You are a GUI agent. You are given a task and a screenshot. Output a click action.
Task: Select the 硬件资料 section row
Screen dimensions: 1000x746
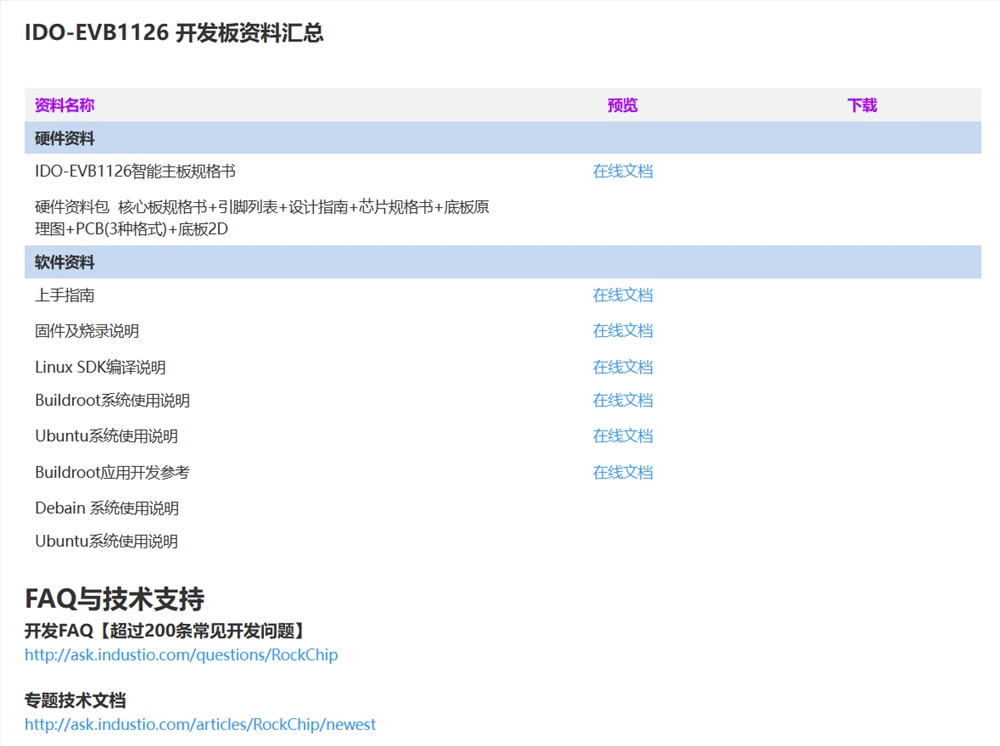[503, 138]
